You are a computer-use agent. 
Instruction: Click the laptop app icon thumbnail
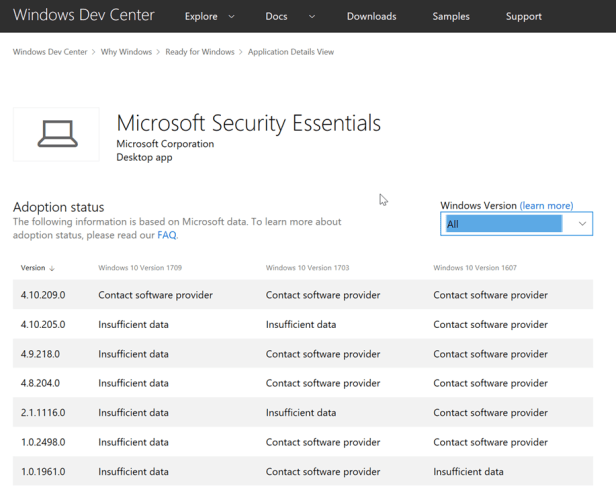click(56, 135)
